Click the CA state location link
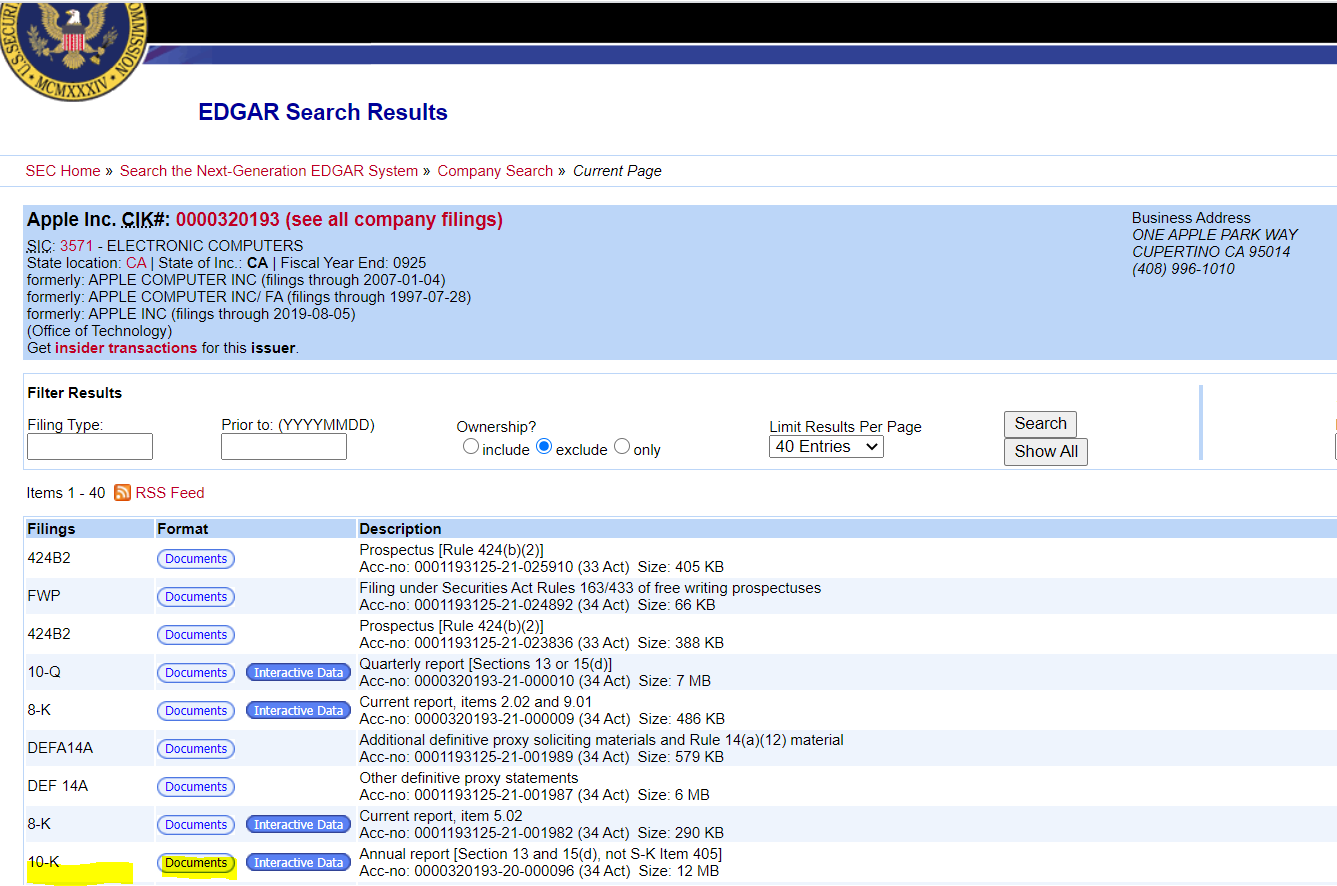This screenshot has width=1337, height=886. point(136,263)
